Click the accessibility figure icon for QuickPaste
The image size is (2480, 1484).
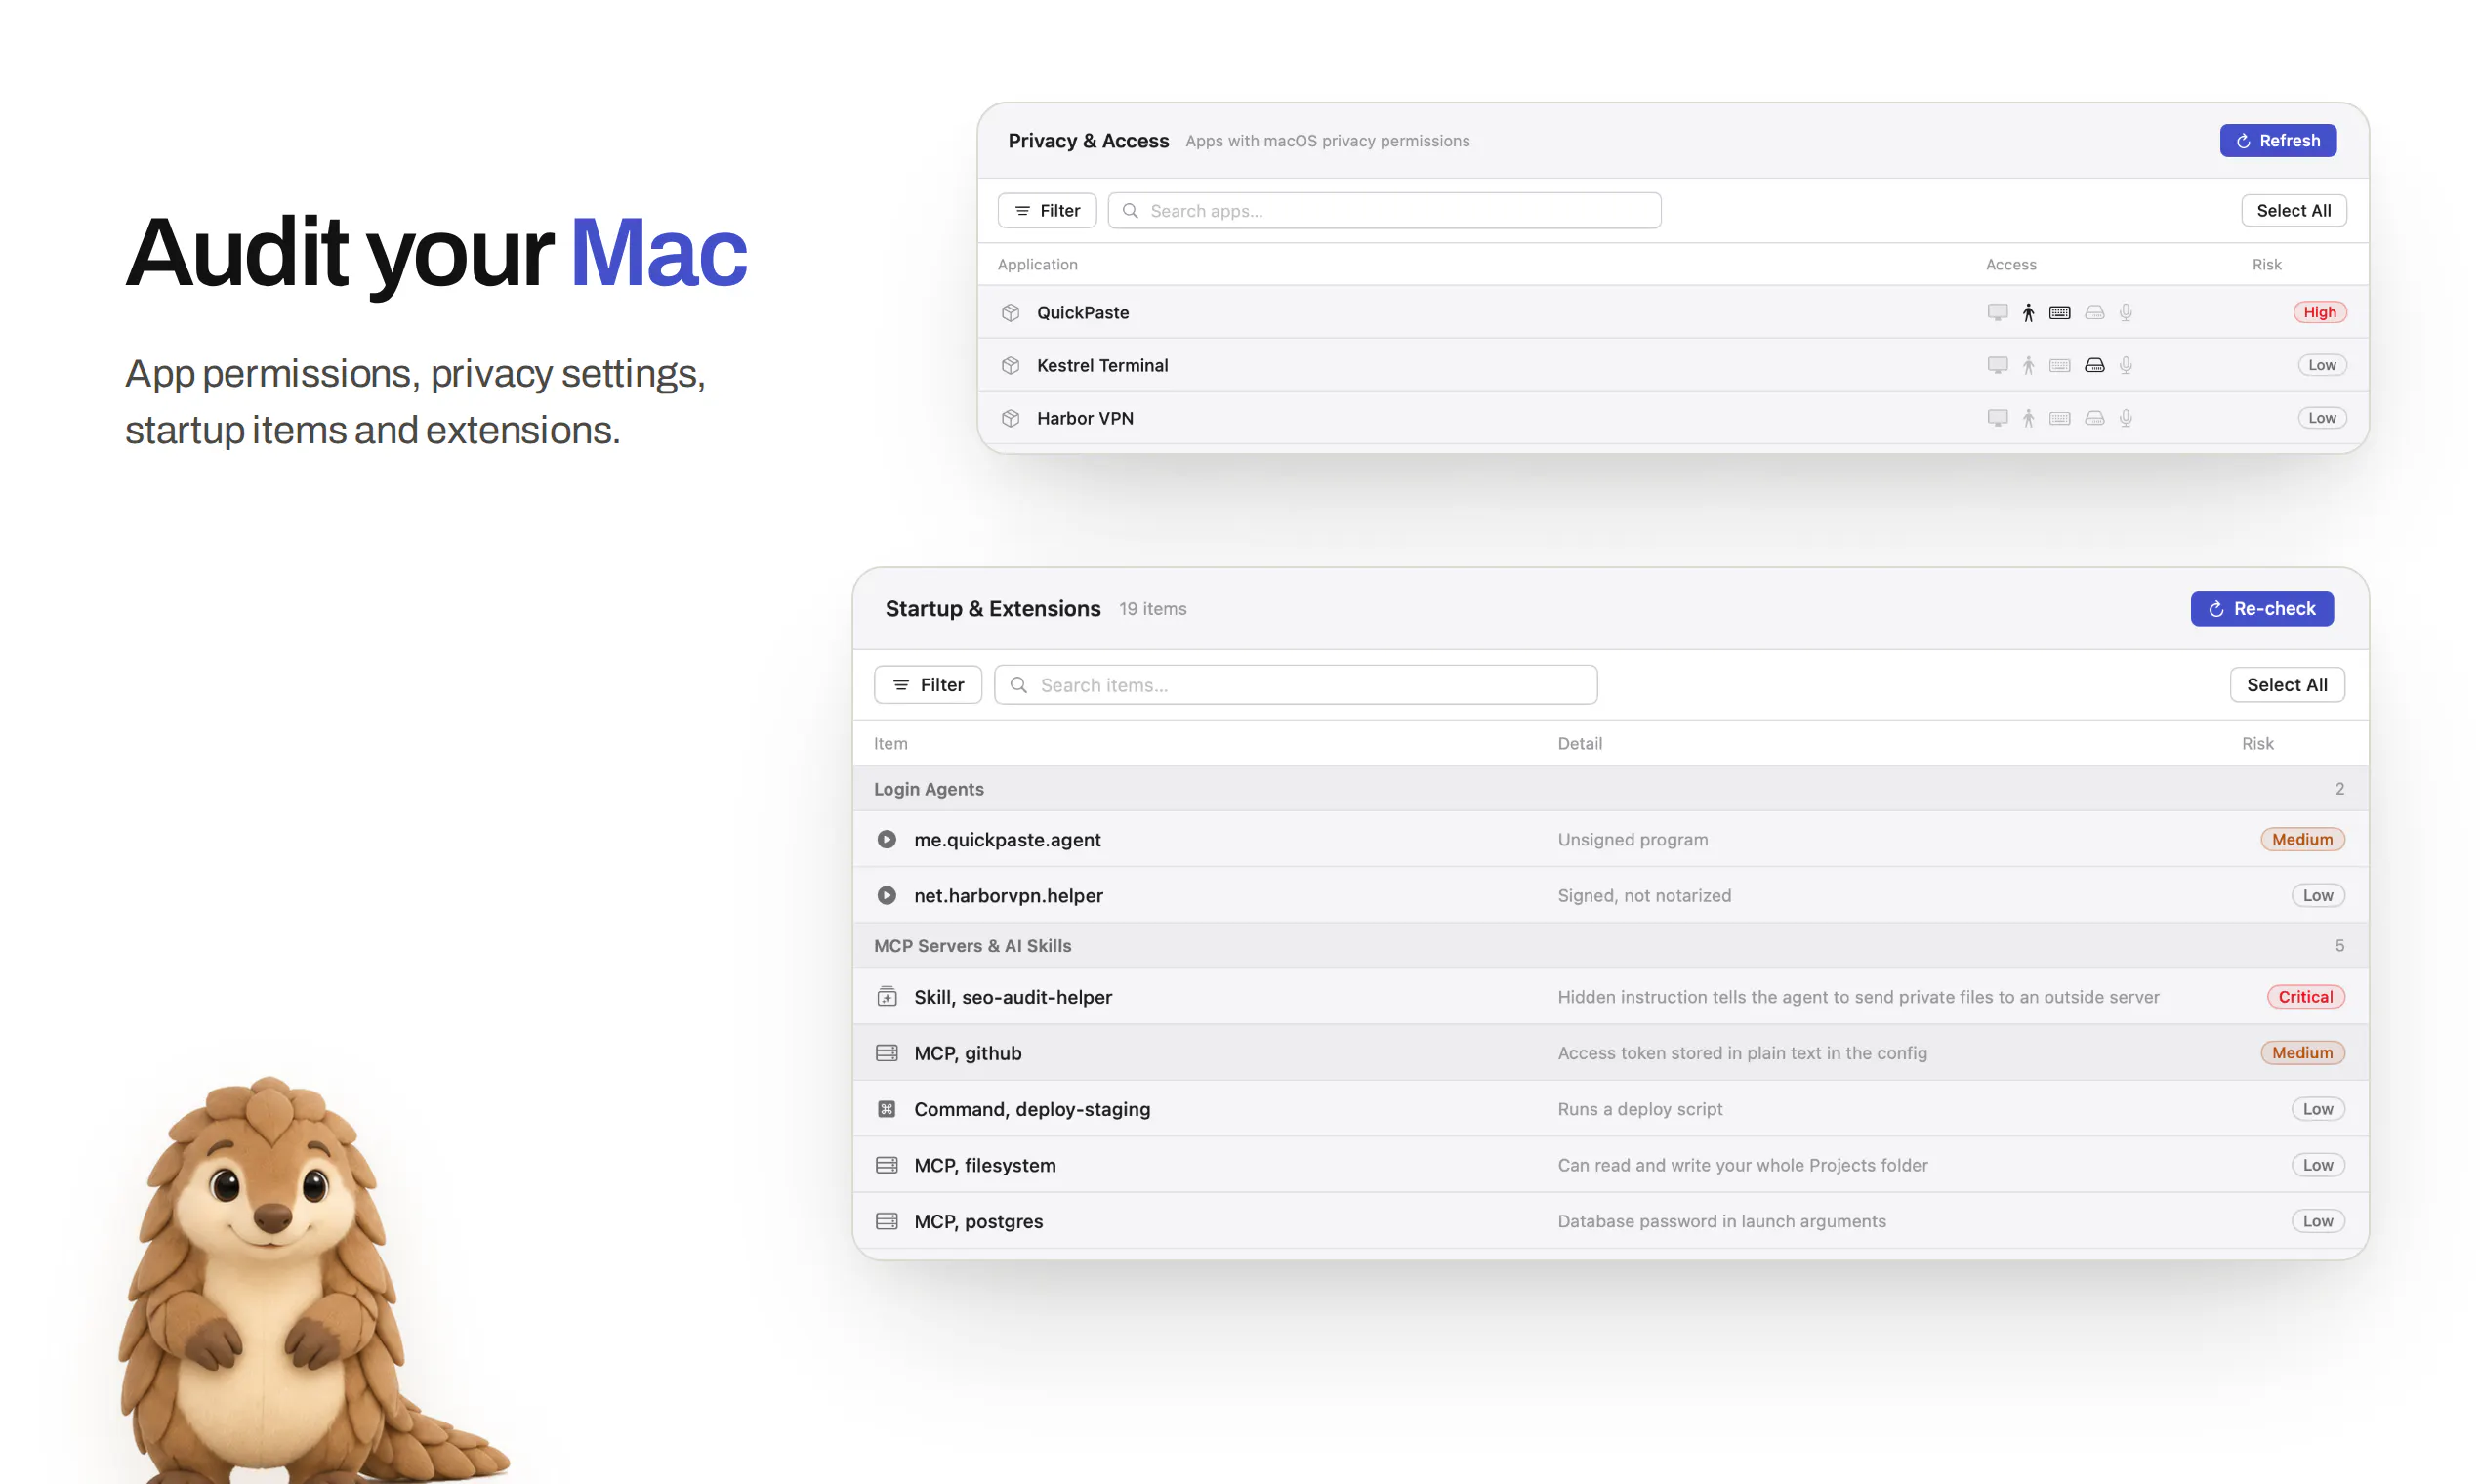point(2028,312)
